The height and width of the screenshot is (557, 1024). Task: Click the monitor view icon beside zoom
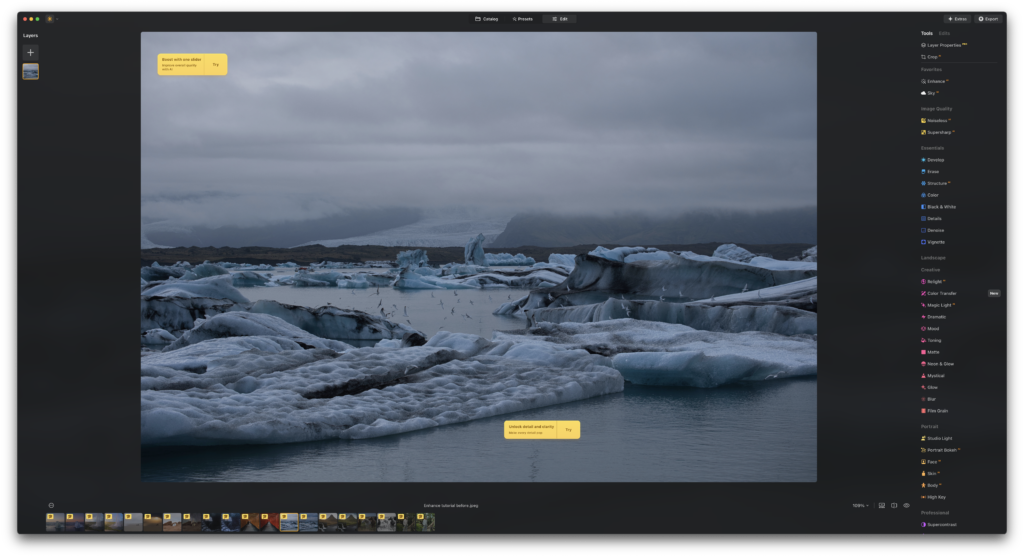[x=882, y=505]
